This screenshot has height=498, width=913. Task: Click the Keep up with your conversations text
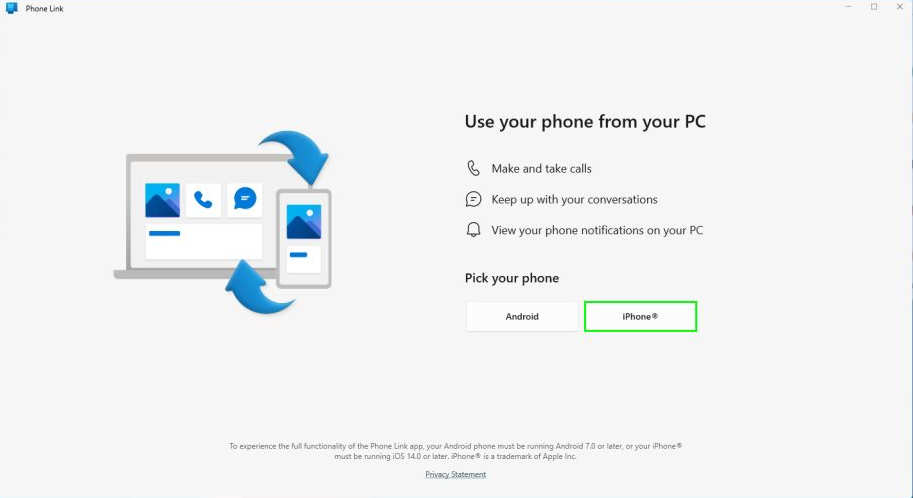(x=574, y=199)
